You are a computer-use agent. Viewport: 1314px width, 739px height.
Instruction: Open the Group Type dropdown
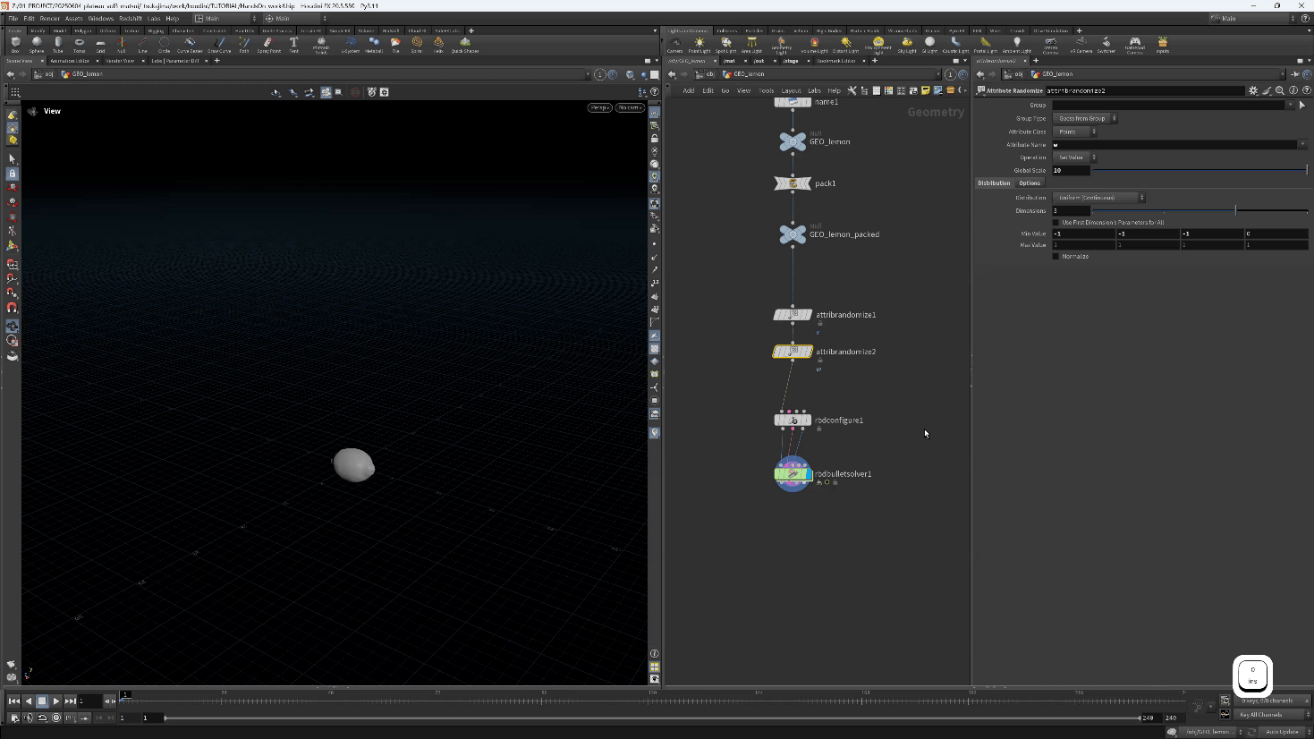1085,118
